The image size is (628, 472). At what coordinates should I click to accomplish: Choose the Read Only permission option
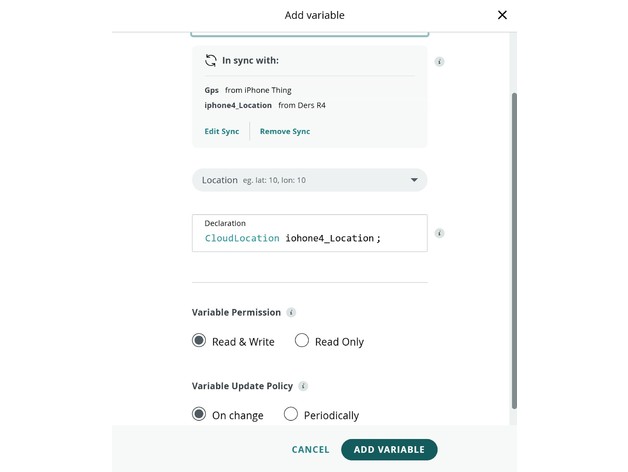302,341
